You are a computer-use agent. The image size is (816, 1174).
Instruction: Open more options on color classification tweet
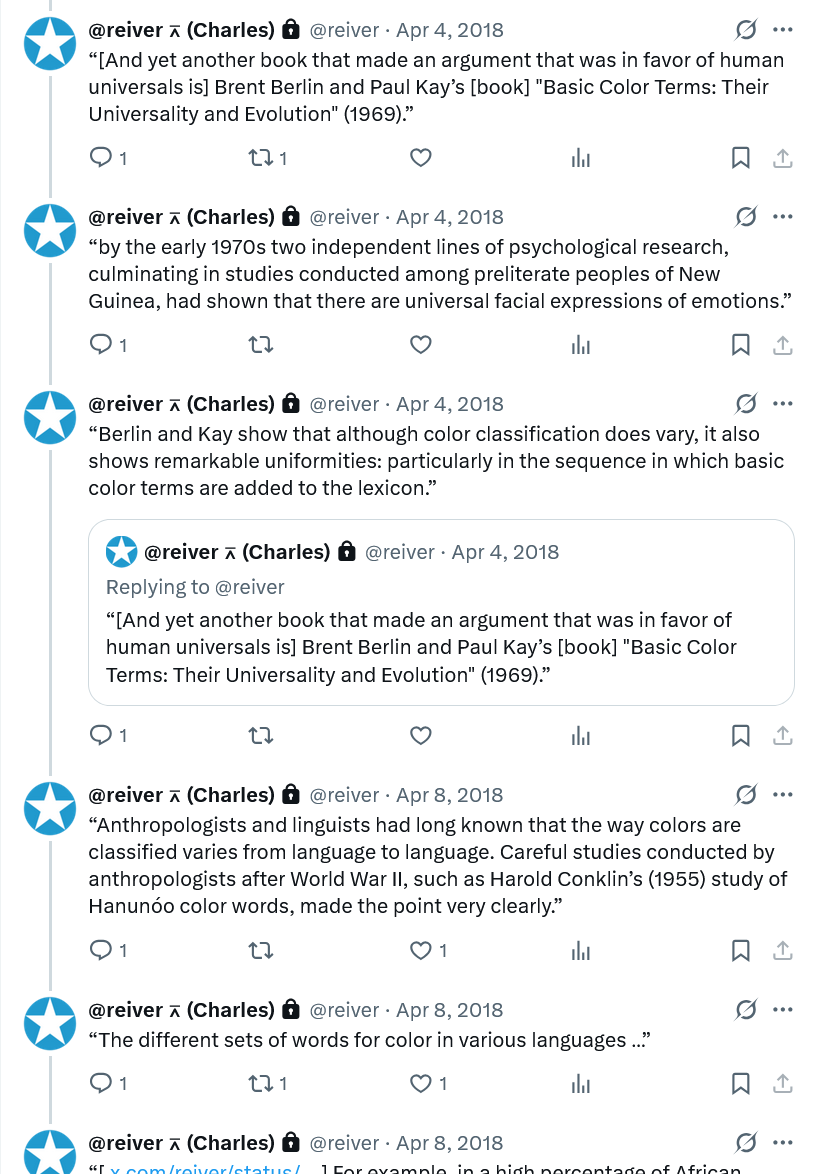point(783,404)
